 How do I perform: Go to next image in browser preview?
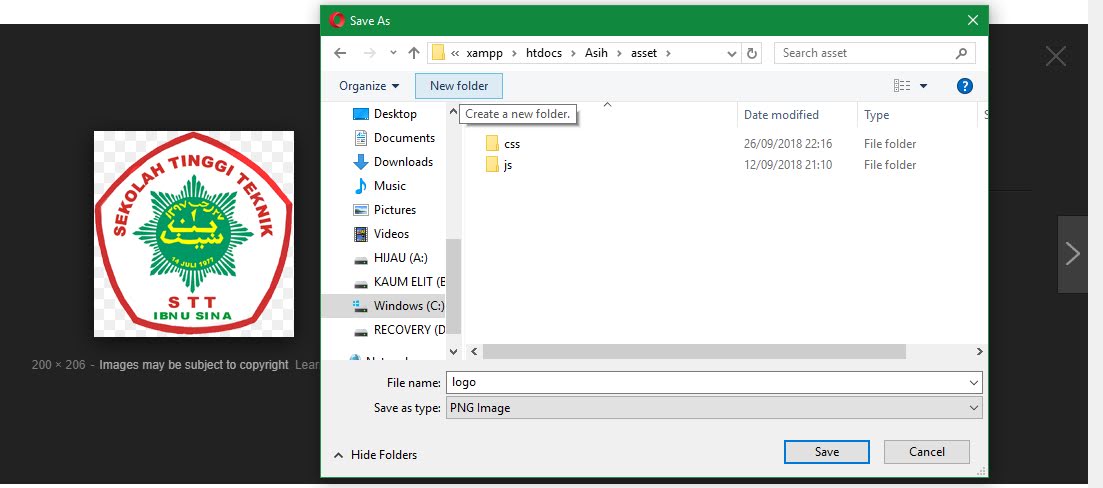click(1073, 254)
